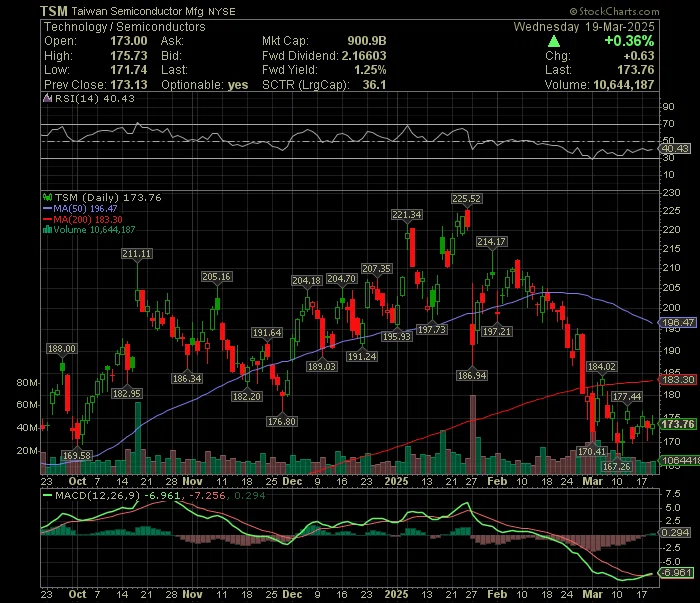Click the 196.47 MA(50) axis tag
The width and height of the screenshot is (700, 603).
[x=678, y=322]
